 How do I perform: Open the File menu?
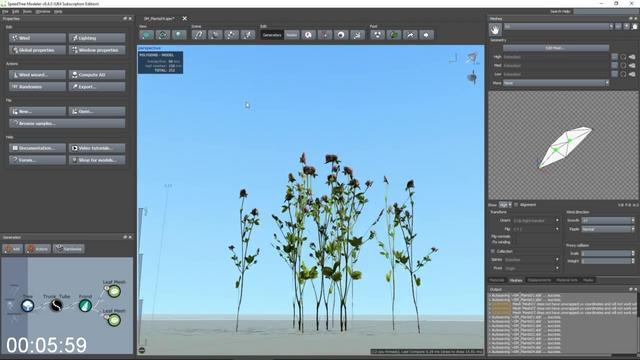pyautogui.click(x=5, y=11)
